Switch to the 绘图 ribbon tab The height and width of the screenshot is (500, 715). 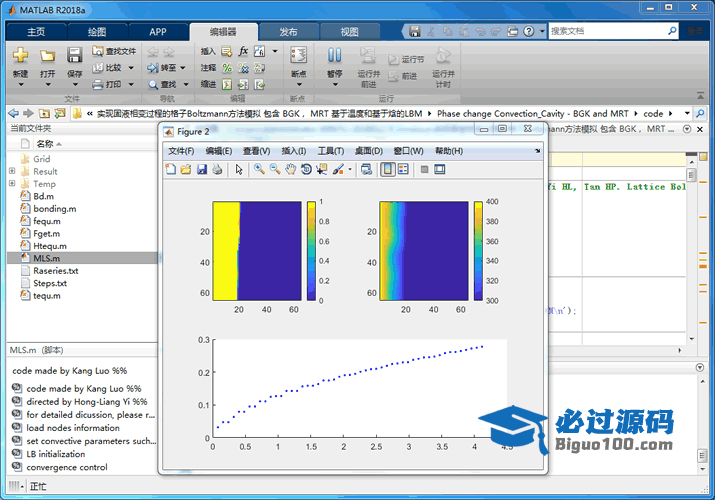point(97,32)
